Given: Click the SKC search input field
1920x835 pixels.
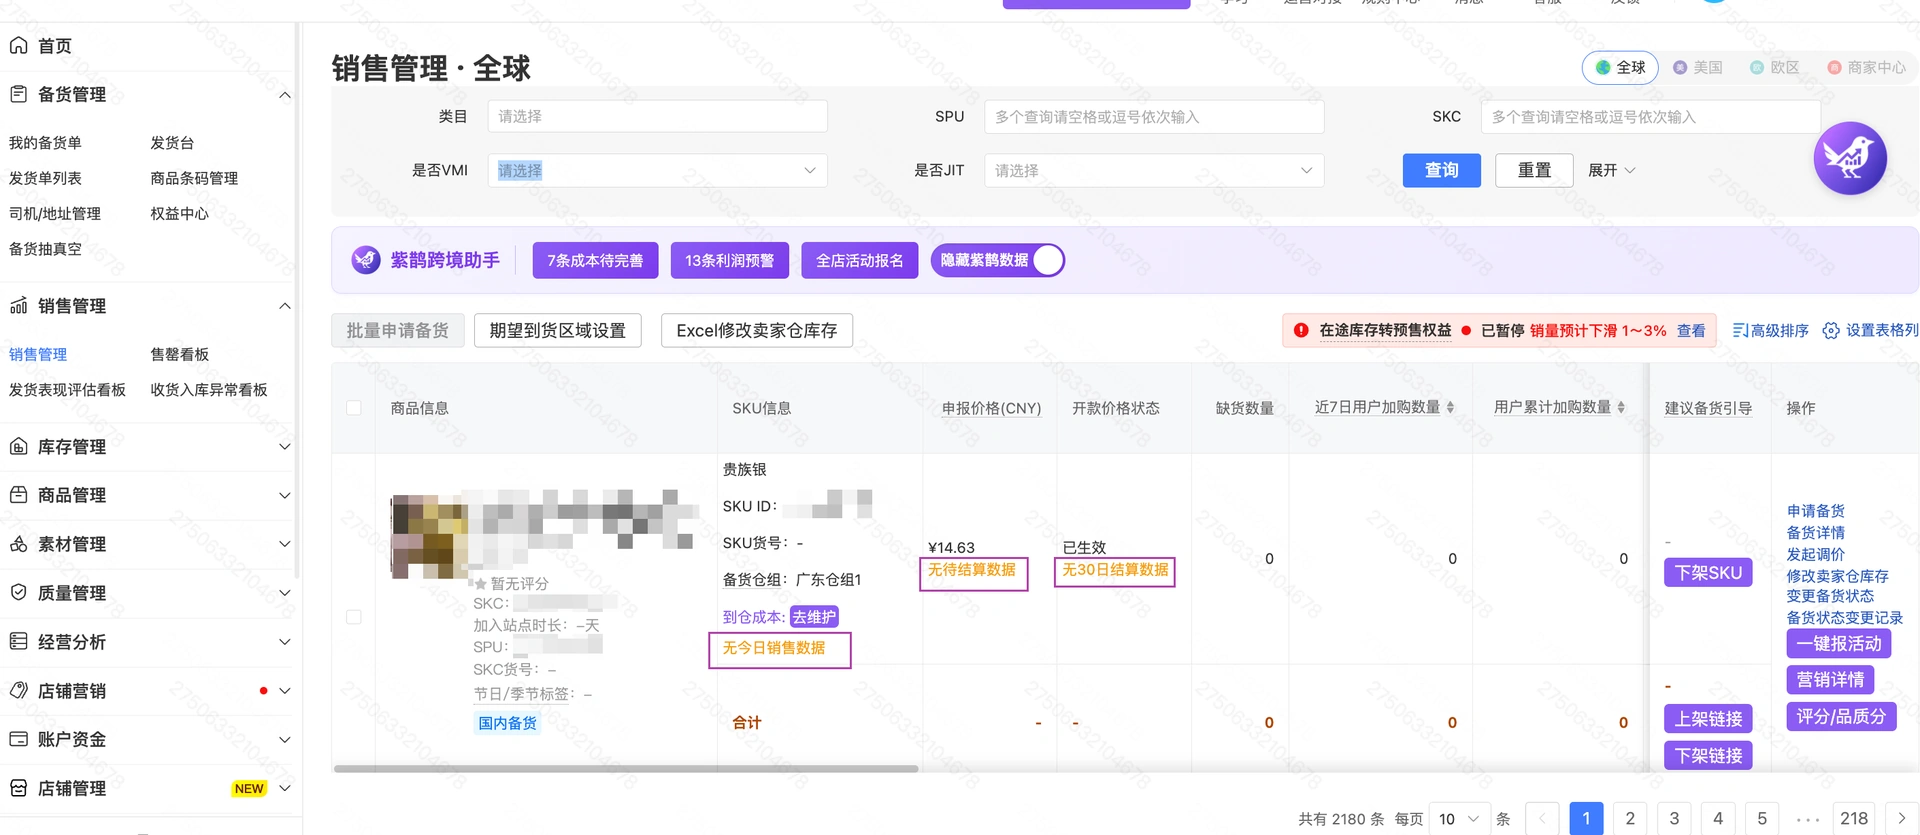Looking at the screenshot, I should (1650, 116).
